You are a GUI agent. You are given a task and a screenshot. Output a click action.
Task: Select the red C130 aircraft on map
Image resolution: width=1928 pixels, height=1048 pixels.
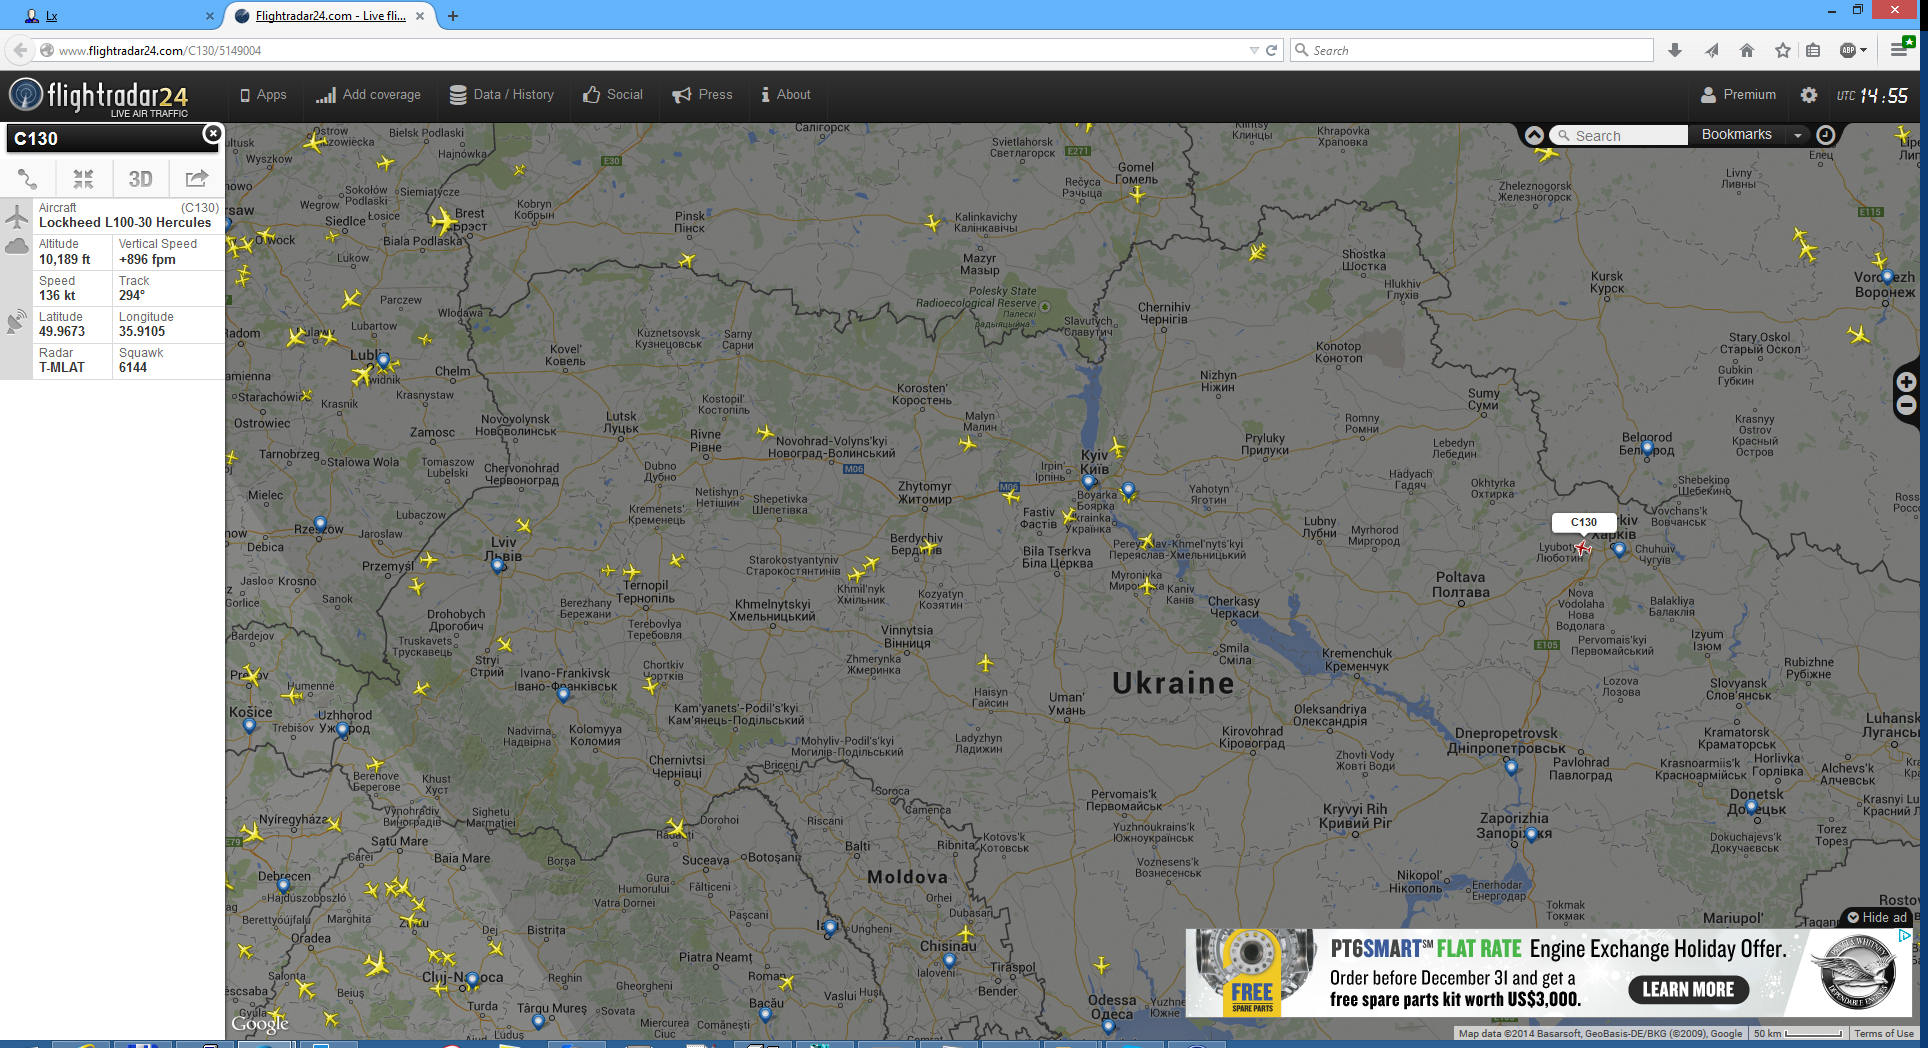click(x=1582, y=547)
